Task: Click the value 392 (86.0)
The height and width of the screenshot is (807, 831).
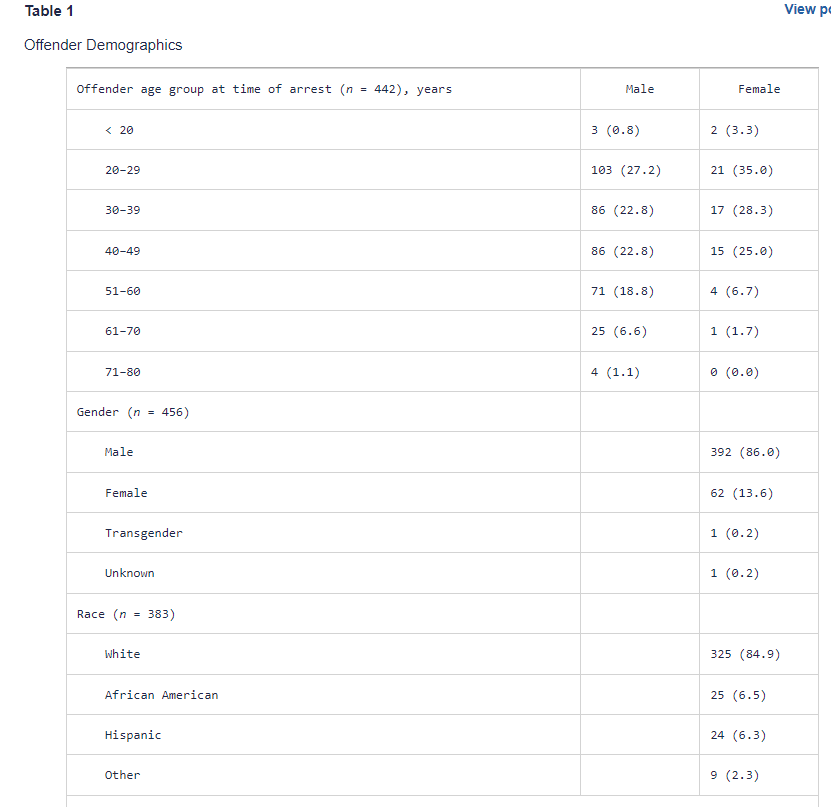Action: [x=745, y=452]
